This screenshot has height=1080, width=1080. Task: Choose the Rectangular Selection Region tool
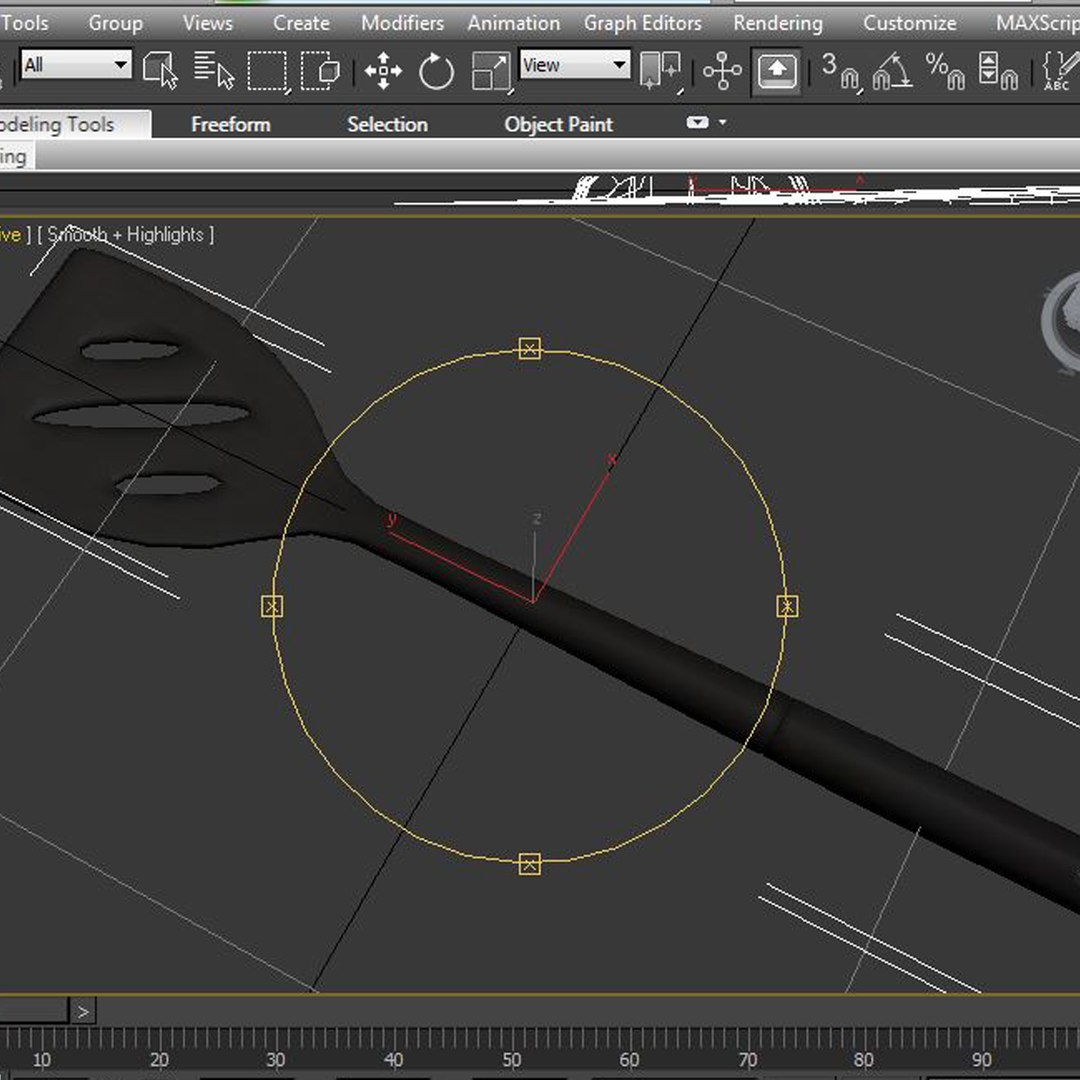click(x=267, y=70)
